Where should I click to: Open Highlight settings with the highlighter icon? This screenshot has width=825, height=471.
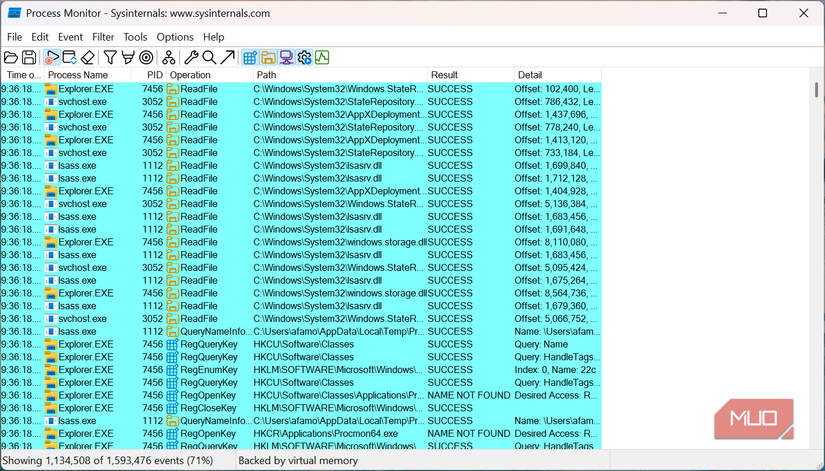point(128,57)
